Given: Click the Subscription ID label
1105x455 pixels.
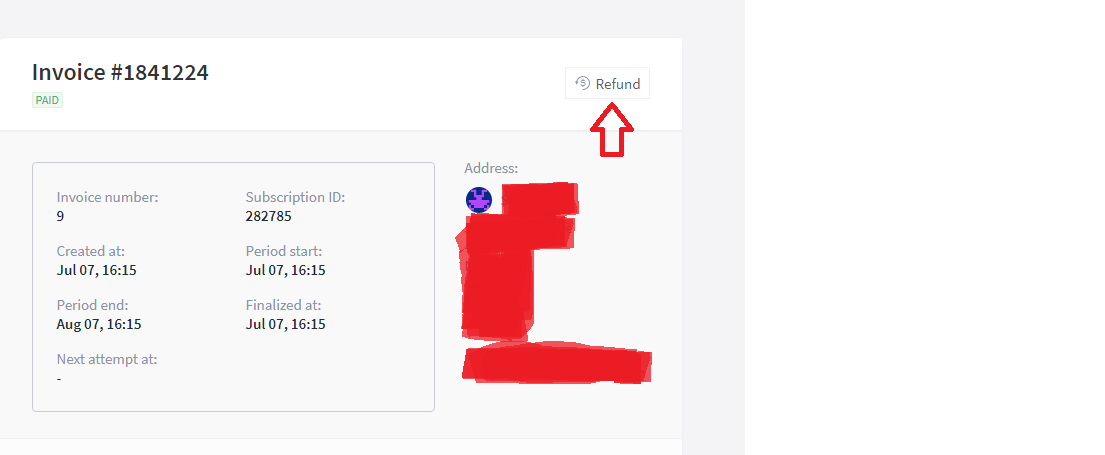Looking at the screenshot, I should [x=295, y=197].
